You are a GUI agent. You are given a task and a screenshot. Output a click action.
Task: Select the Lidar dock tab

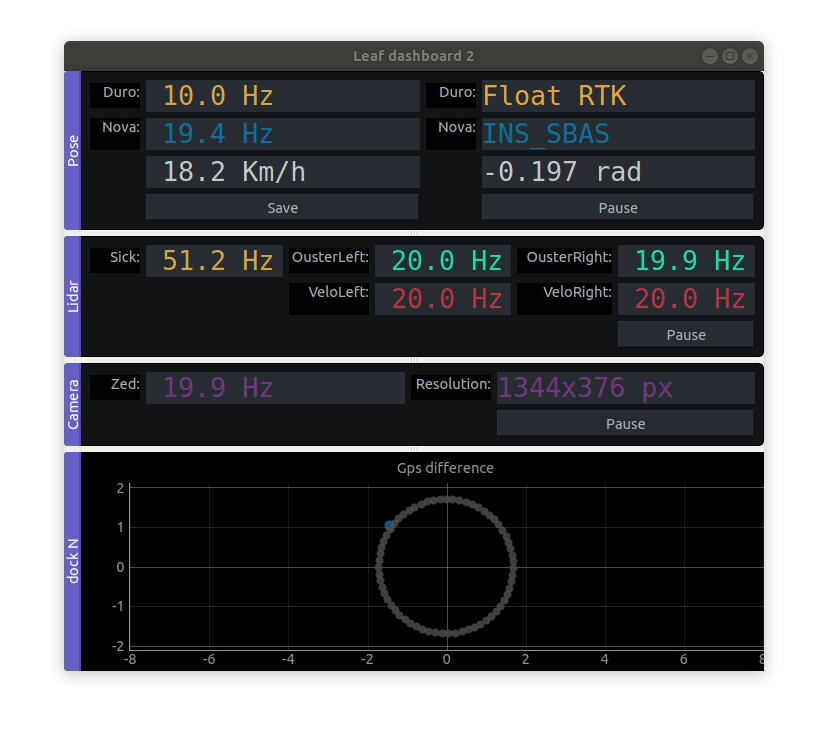coord(73,297)
